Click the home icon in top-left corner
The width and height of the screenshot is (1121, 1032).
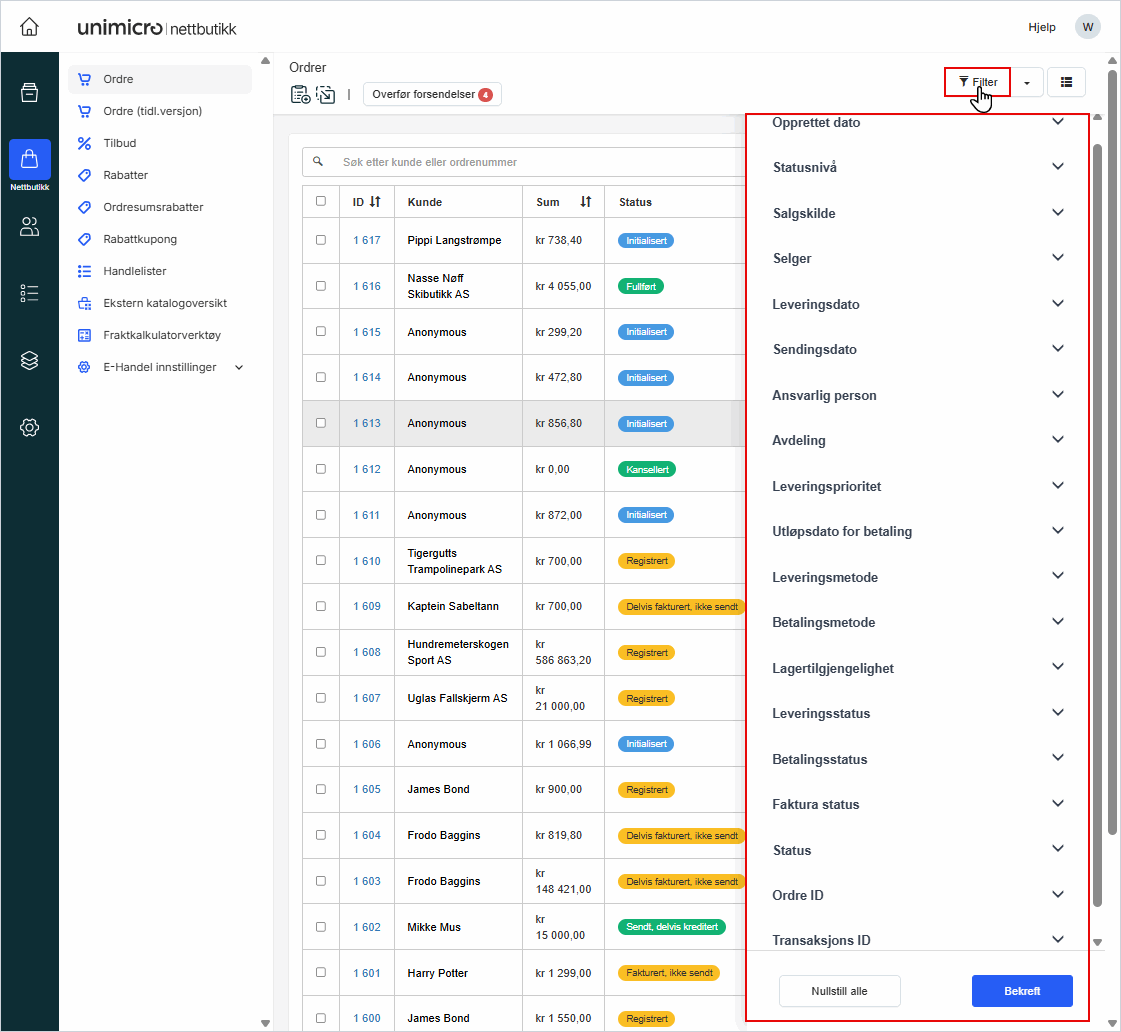click(x=30, y=27)
